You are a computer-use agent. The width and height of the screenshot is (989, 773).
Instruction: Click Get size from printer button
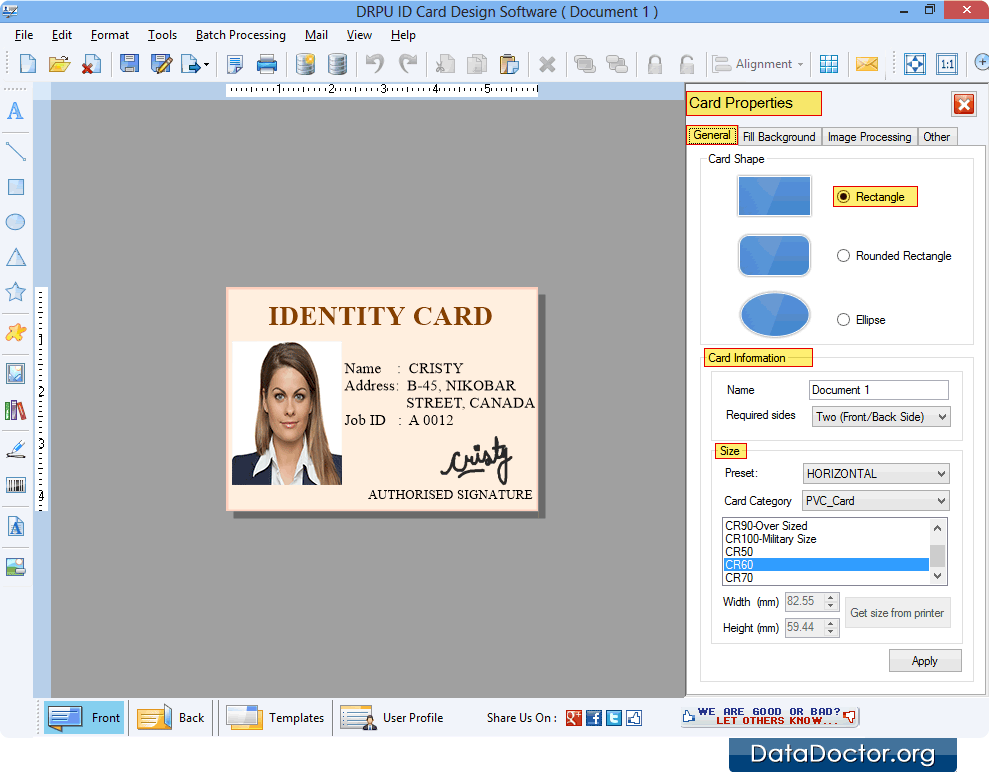pyautogui.click(x=897, y=613)
